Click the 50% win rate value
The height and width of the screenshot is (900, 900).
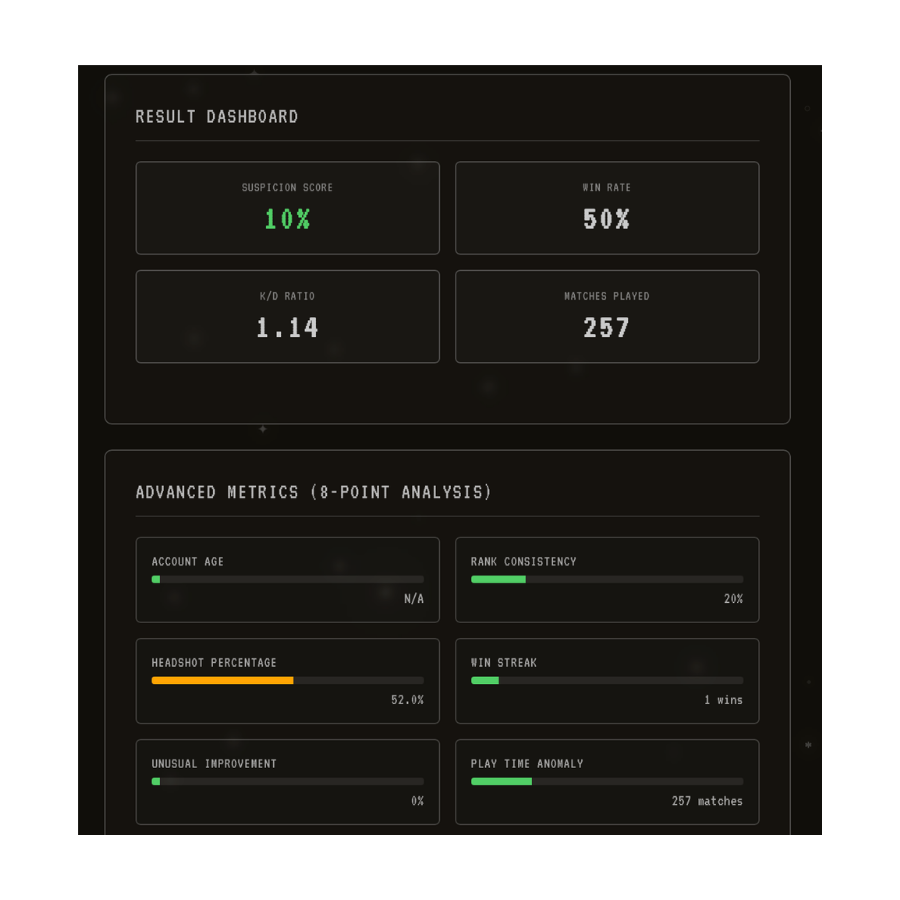click(606, 220)
